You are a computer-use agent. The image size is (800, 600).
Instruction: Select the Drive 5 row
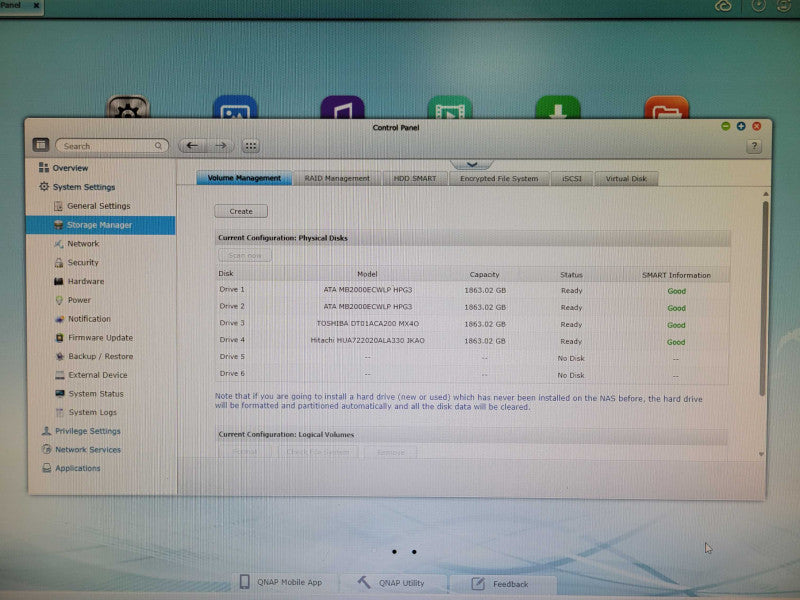(x=472, y=357)
